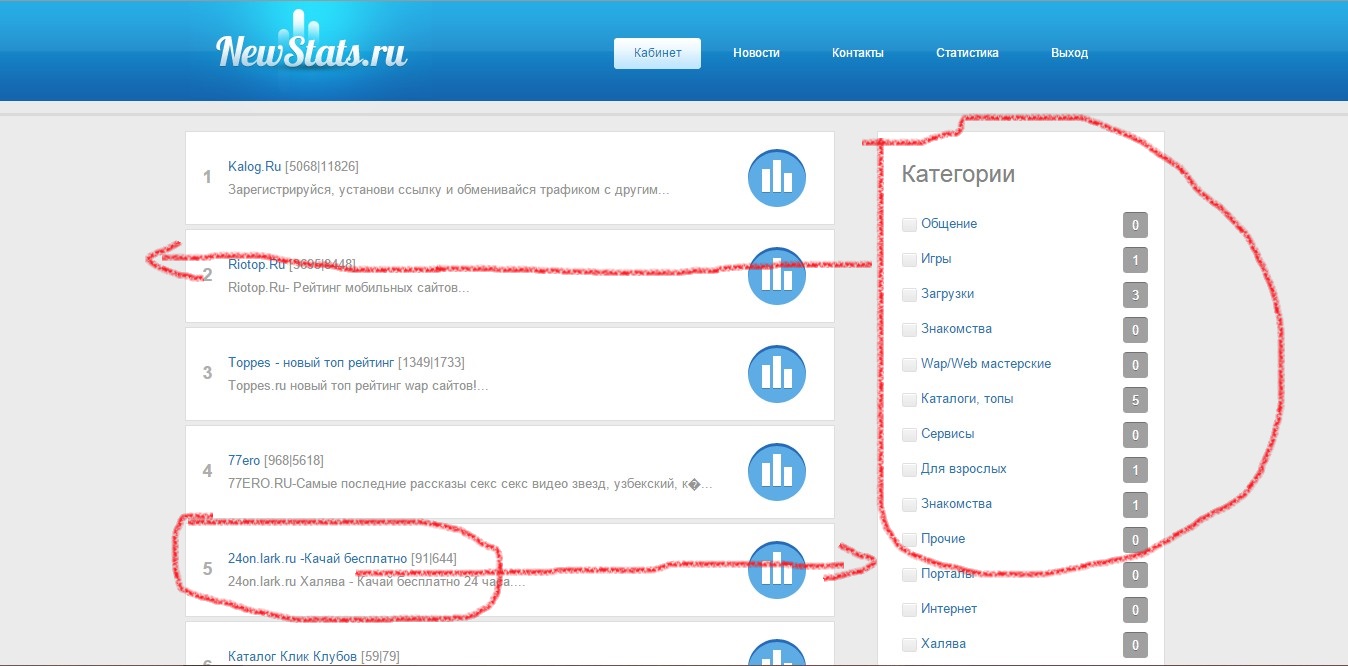The width and height of the screenshot is (1348, 666).
Task: Enable the Игры category checkbox
Action: pos(909,259)
